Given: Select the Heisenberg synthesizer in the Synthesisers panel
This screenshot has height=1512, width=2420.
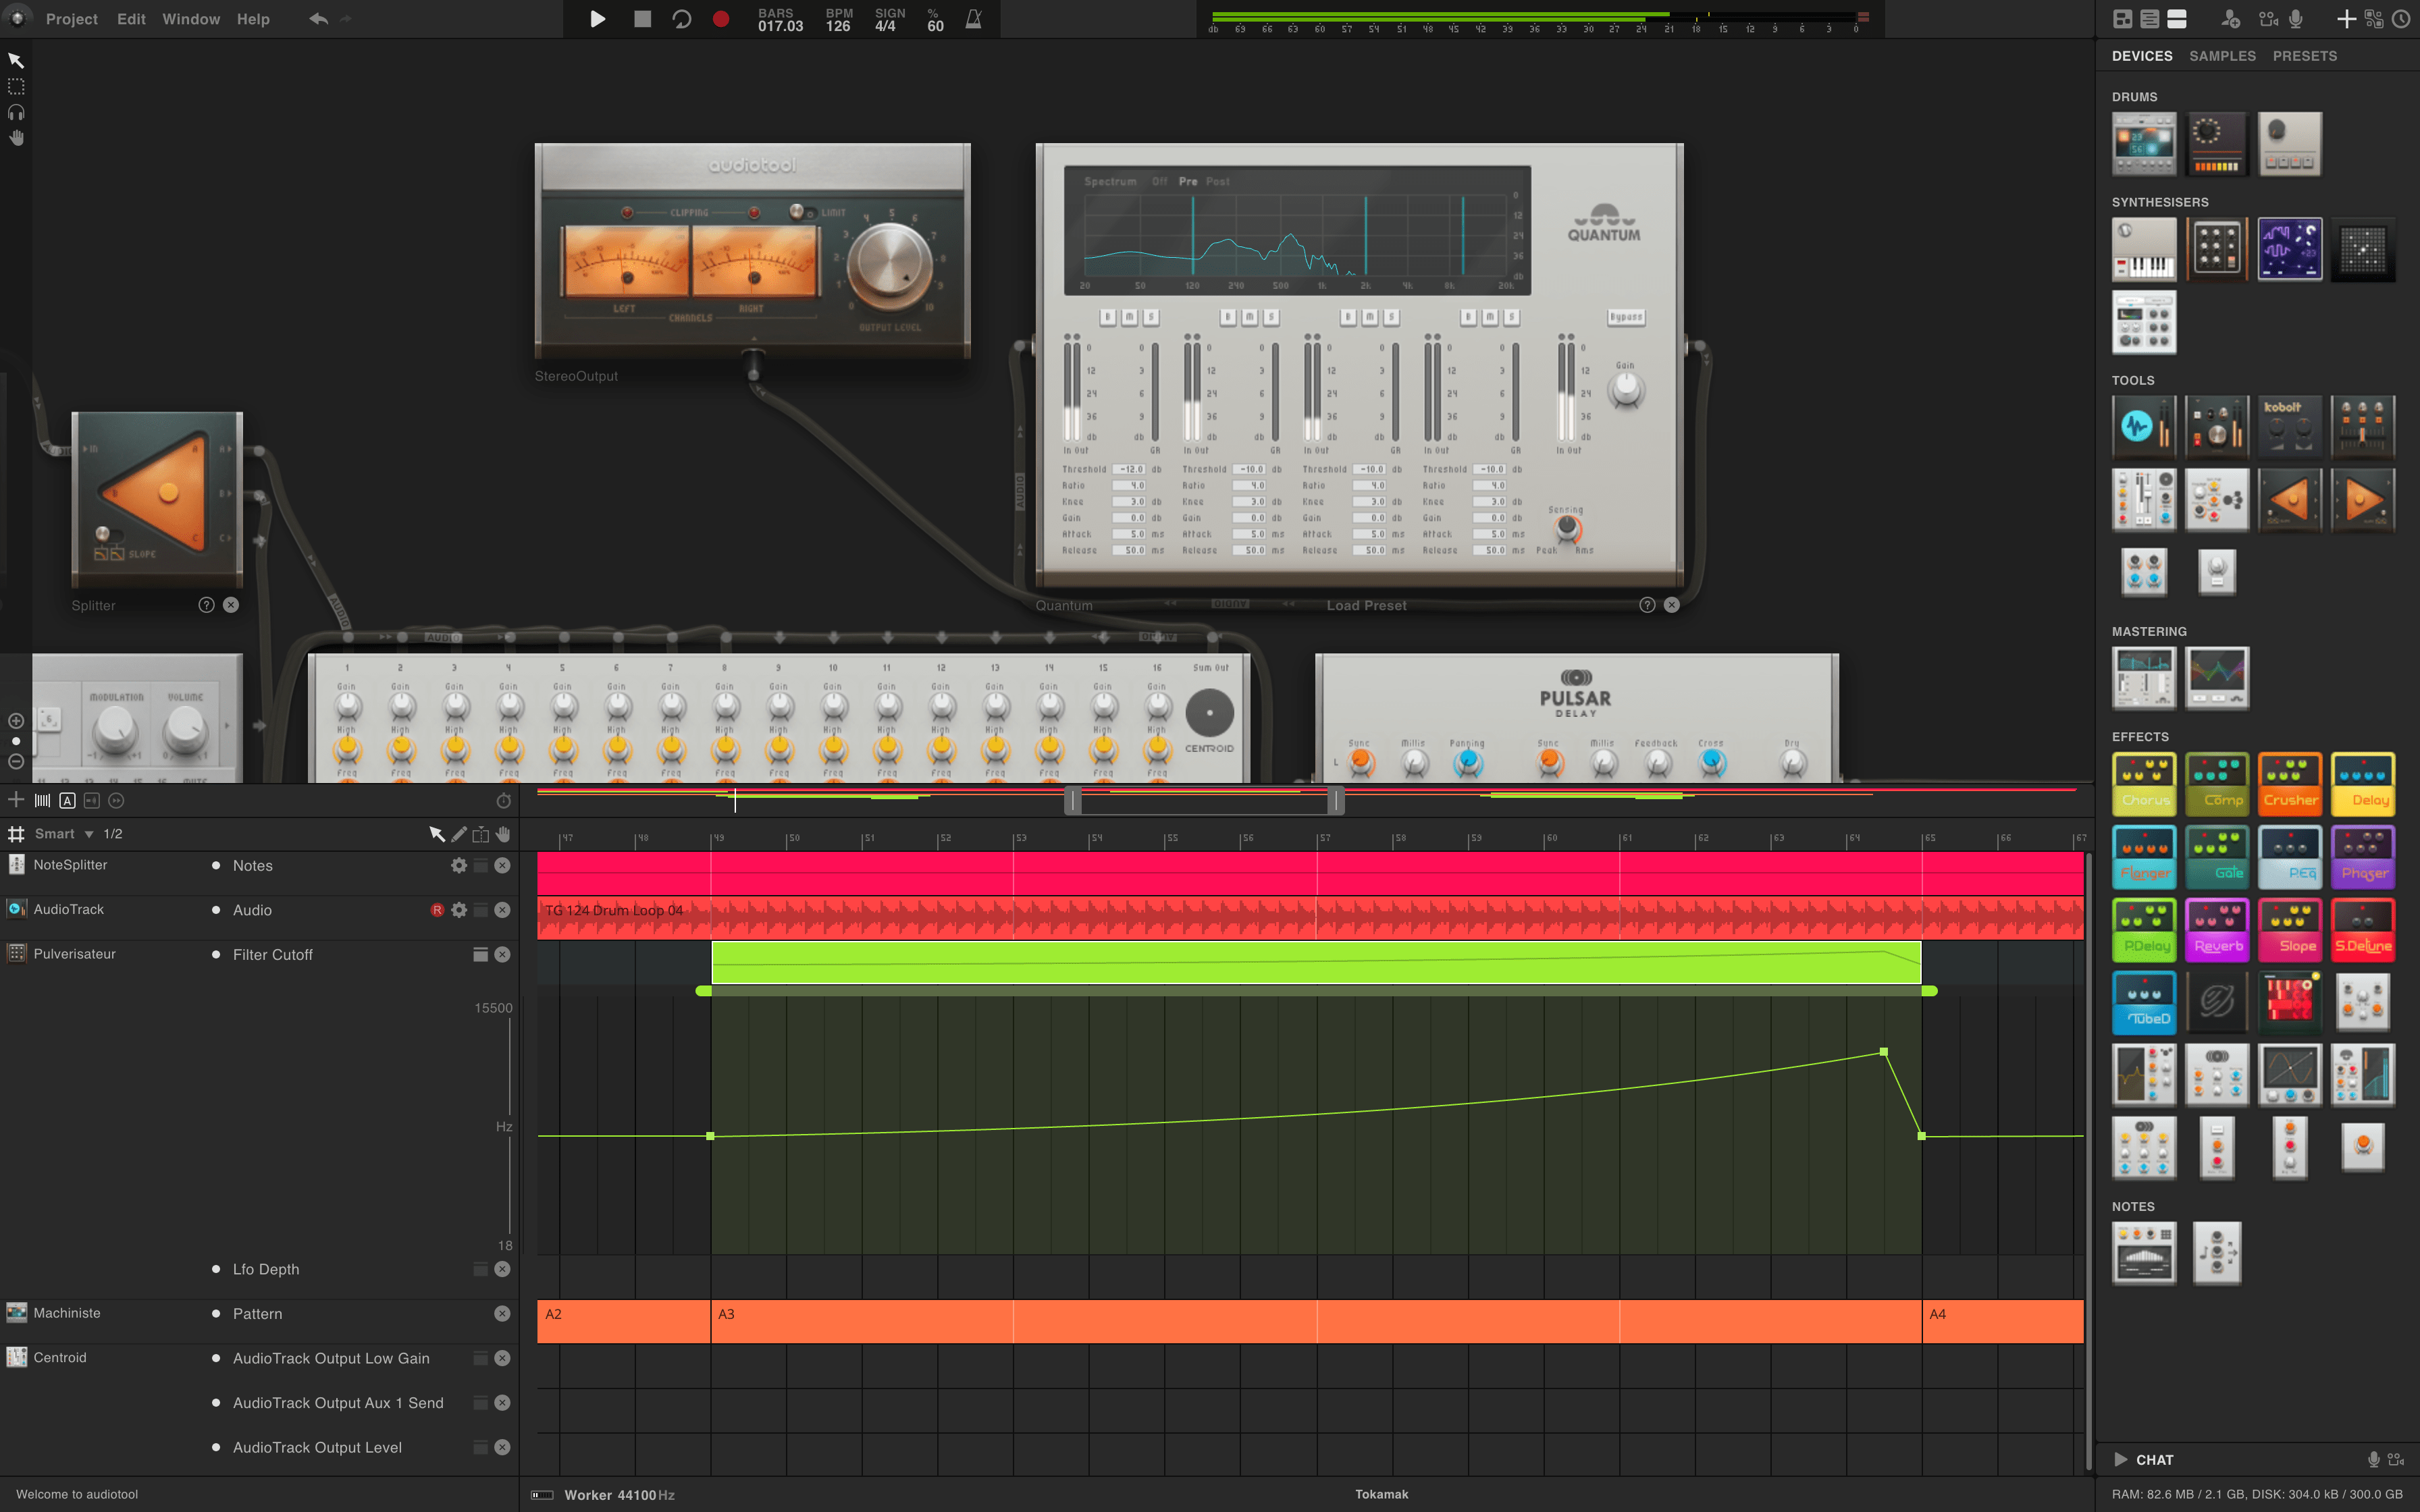Looking at the screenshot, I should (2290, 248).
